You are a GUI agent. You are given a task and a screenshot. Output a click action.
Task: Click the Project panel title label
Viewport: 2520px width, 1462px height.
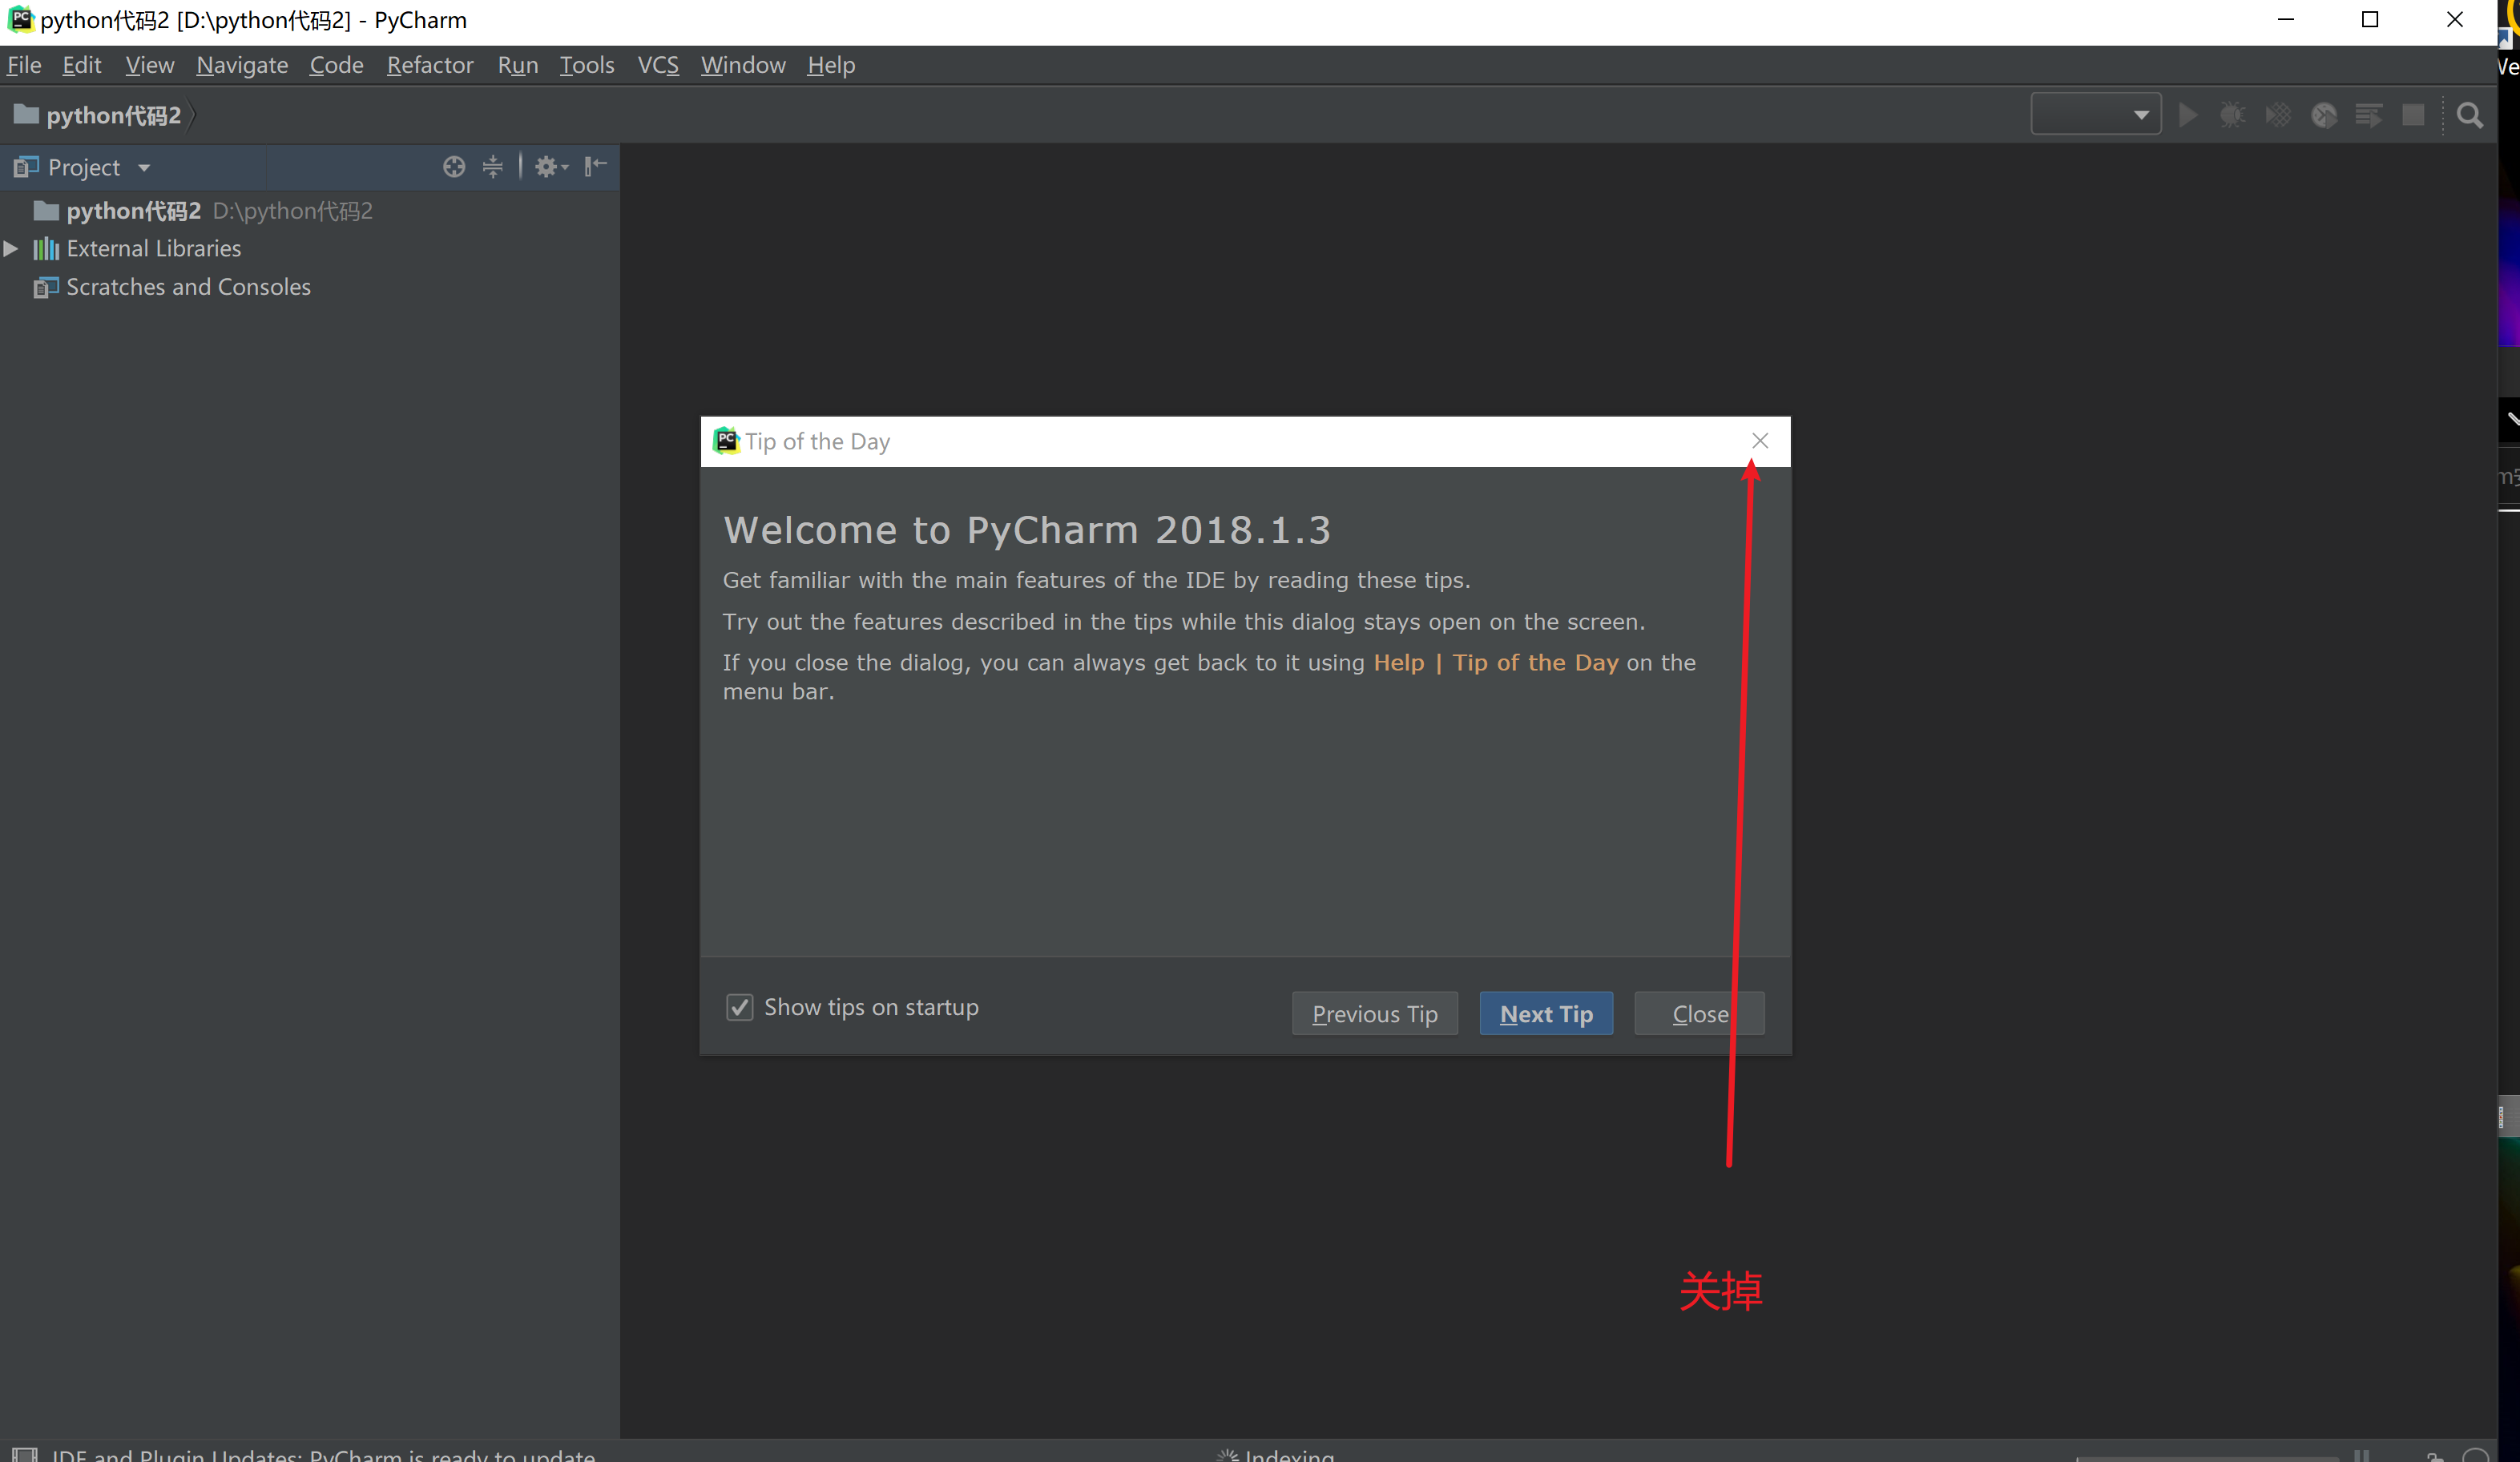tap(84, 167)
